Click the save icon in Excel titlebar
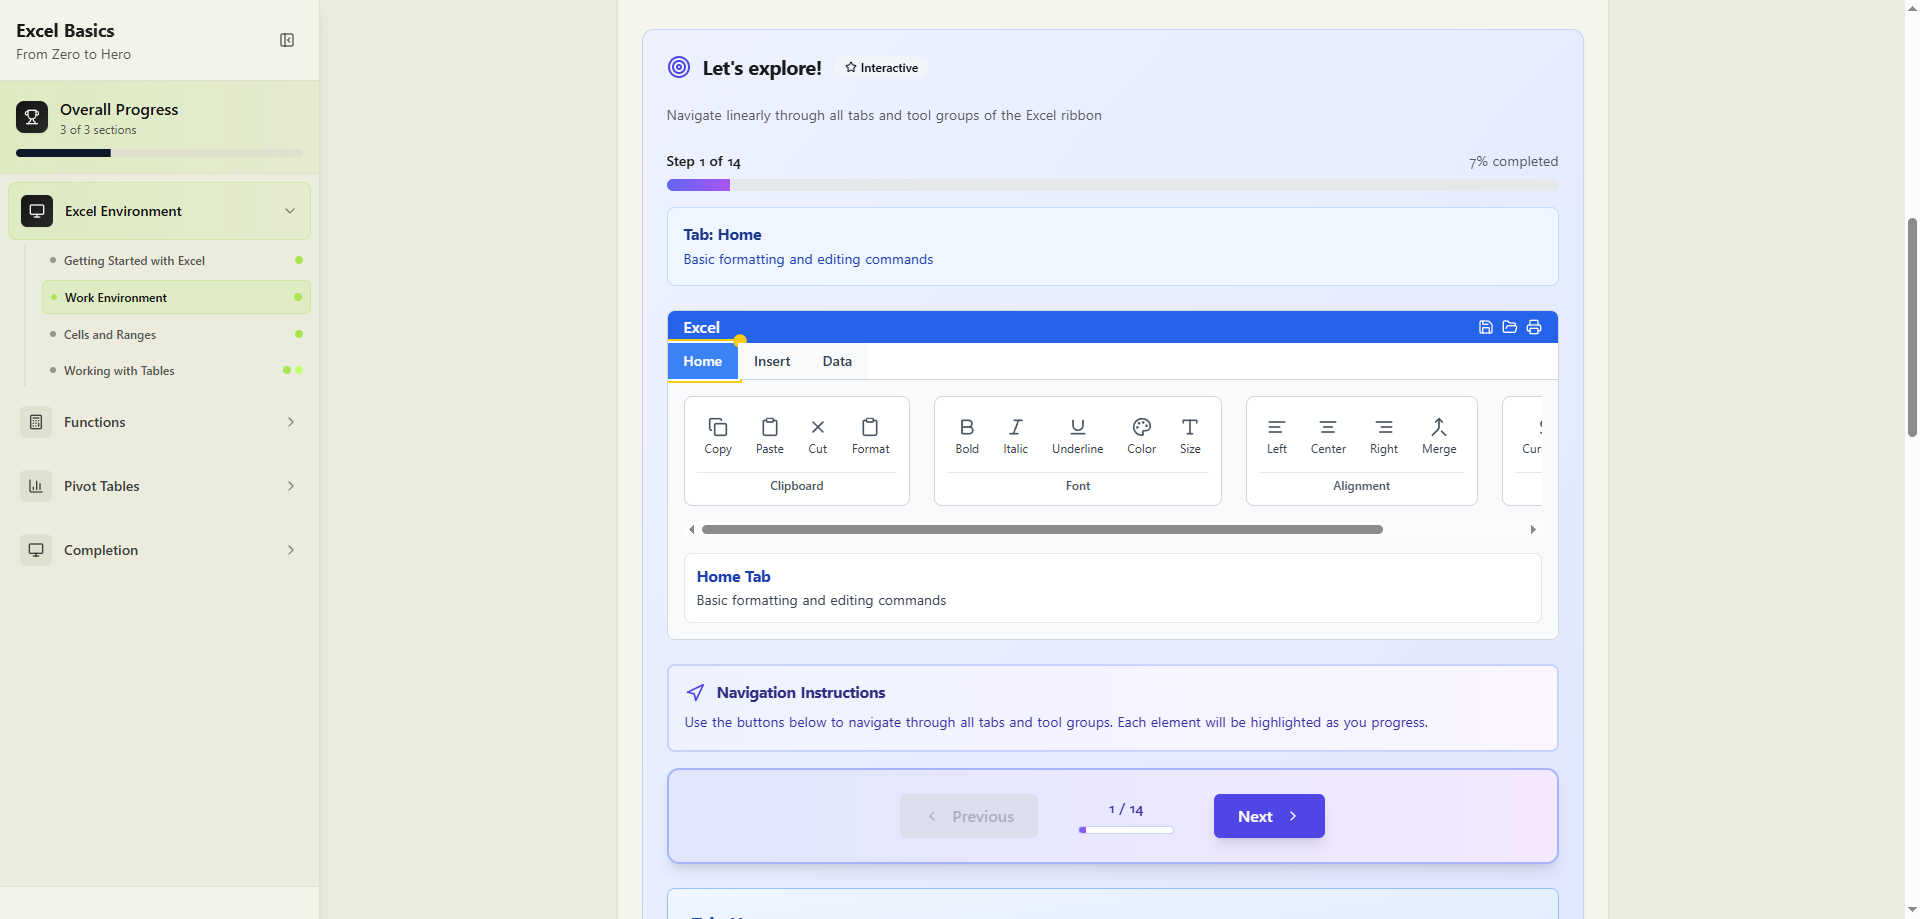The image size is (1920, 919). tap(1485, 327)
